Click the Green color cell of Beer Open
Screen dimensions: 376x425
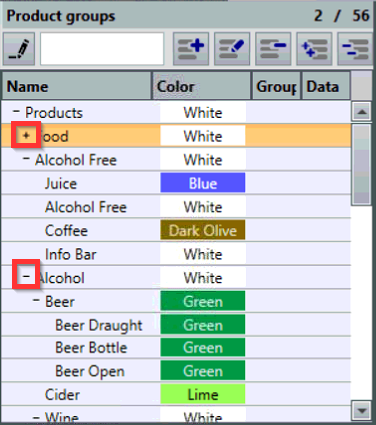click(203, 371)
